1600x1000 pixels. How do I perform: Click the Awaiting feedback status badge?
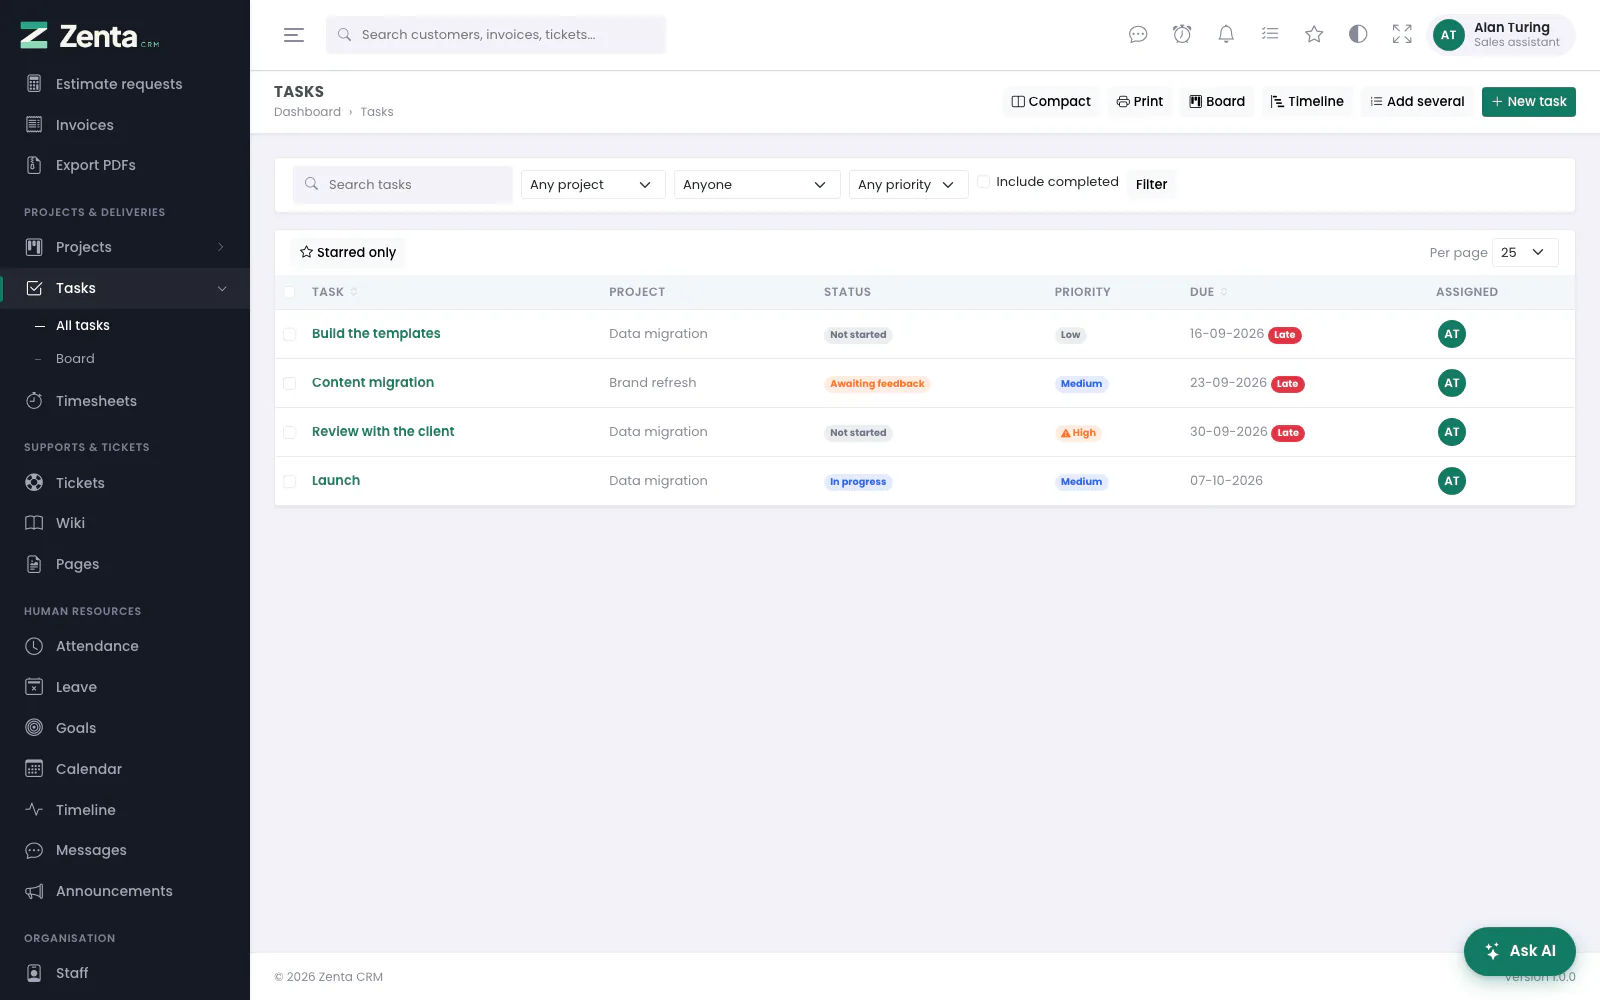[x=877, y=384]
